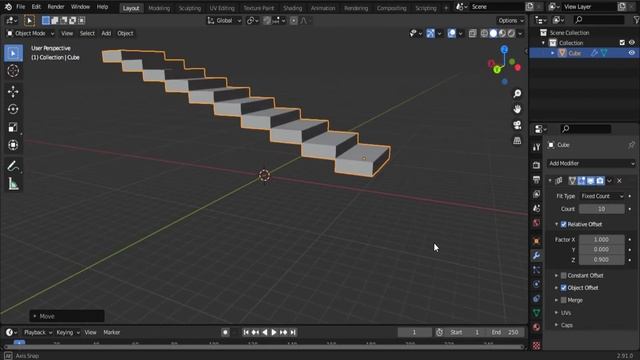Toggle Collection visibility eye icon
Viewport: 640px width, 360px height.
click(631, 43)
